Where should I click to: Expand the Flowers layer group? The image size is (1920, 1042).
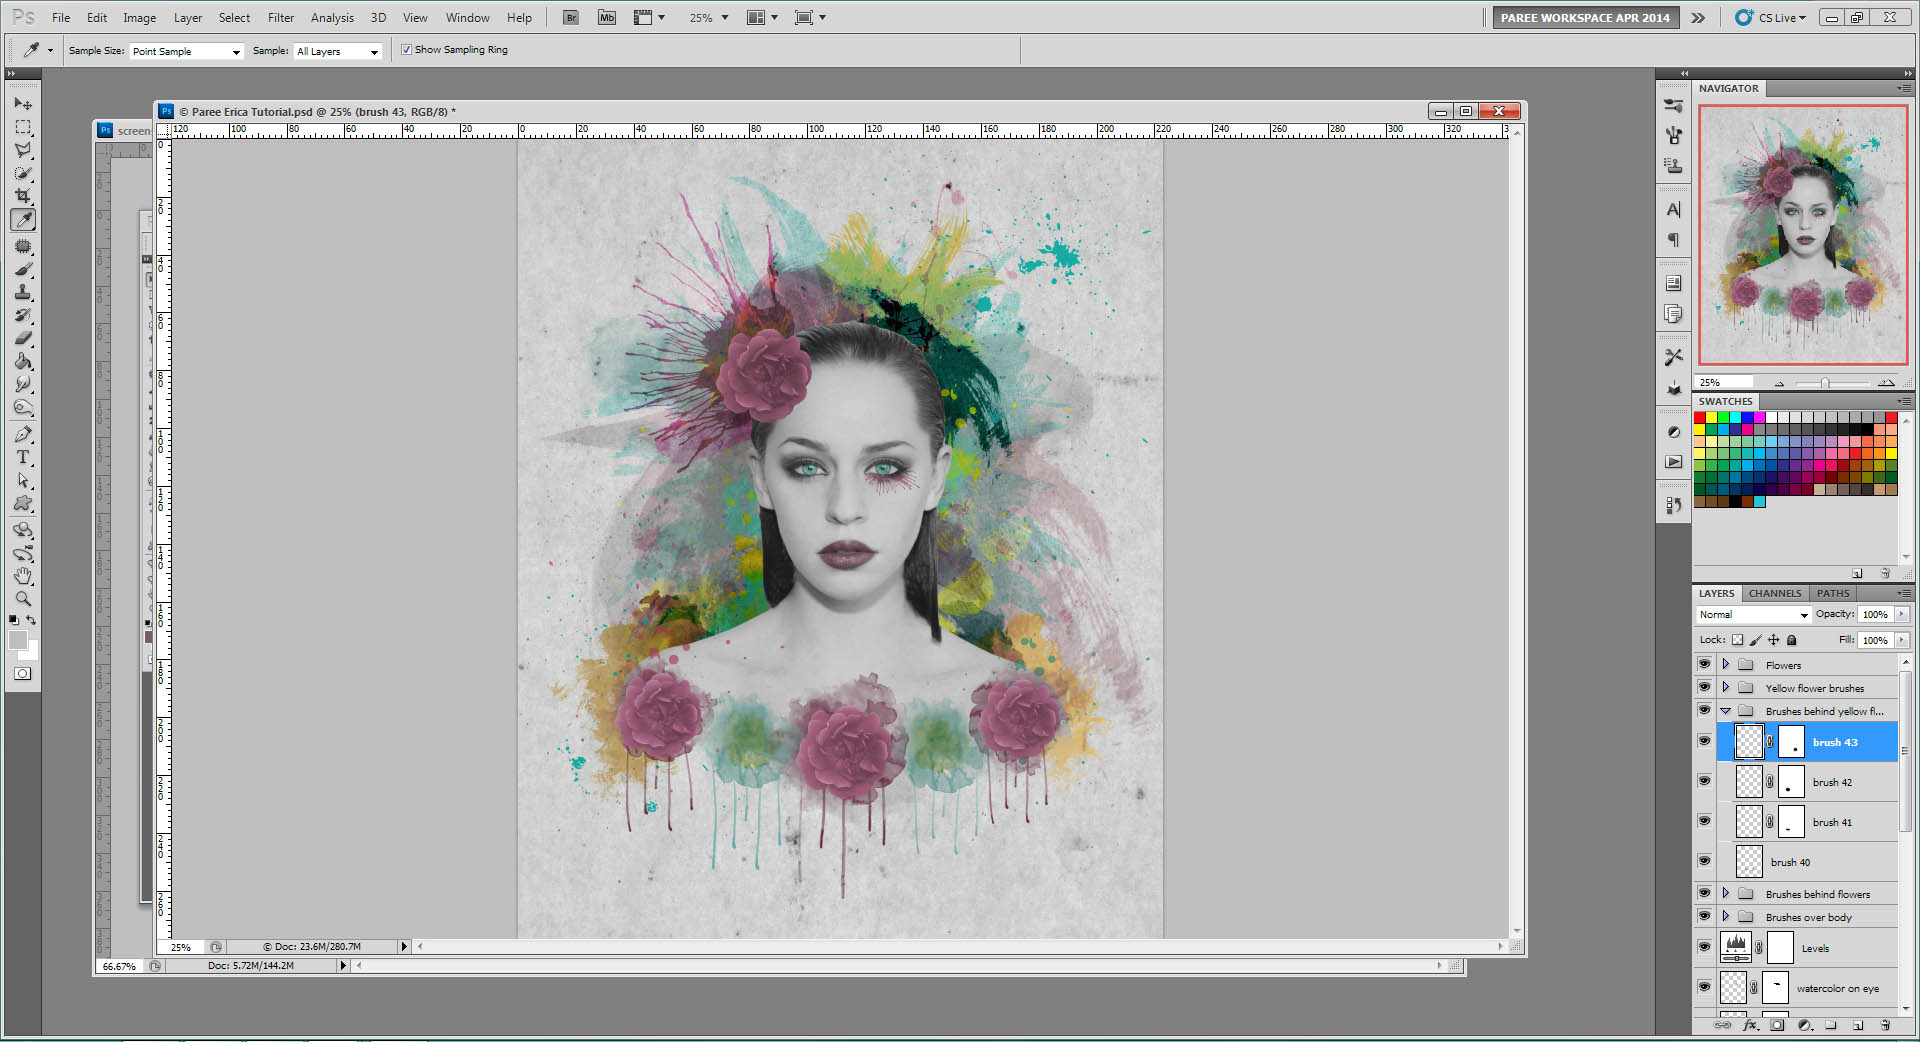click(1726, 664)
